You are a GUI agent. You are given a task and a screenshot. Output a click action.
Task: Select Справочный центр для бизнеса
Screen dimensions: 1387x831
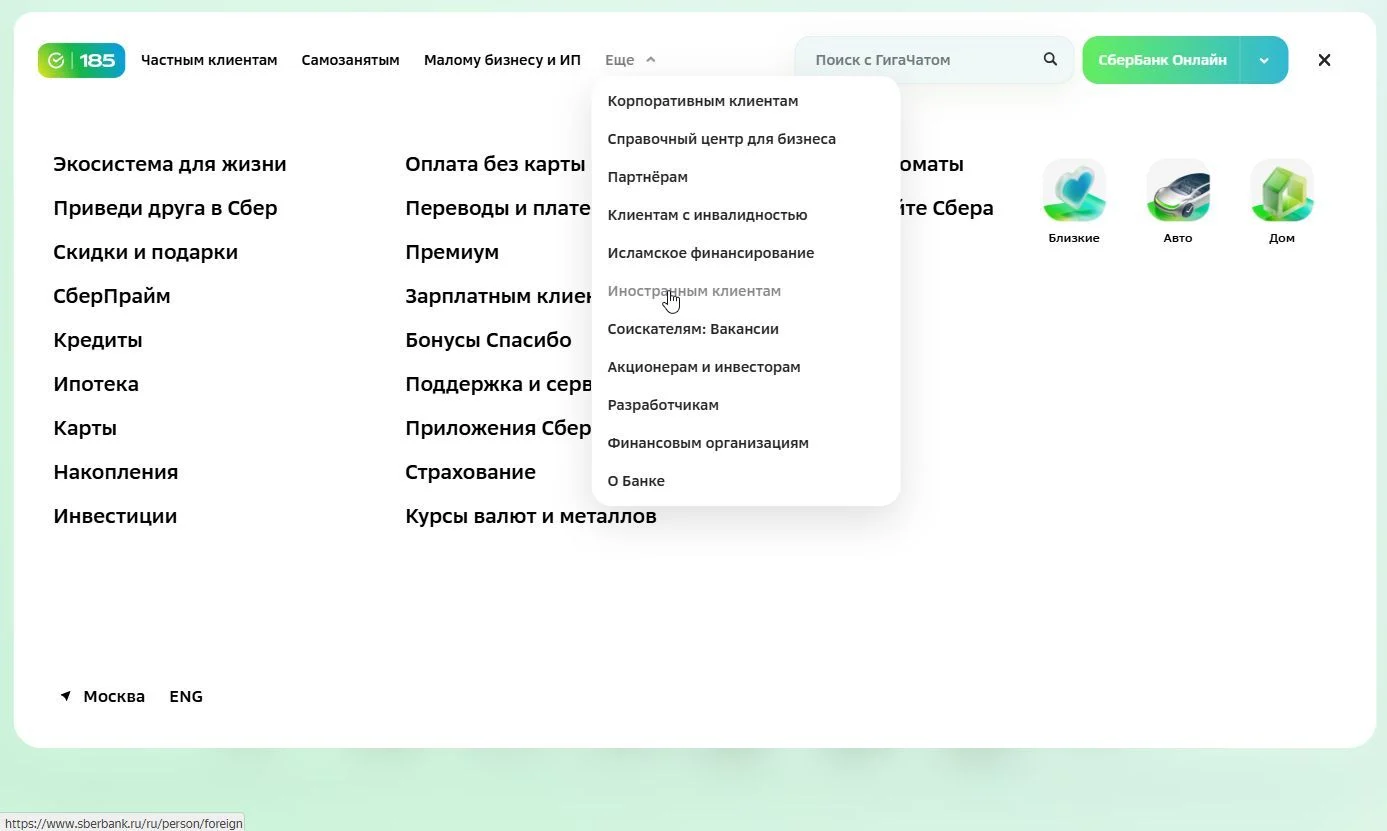click(x=722, y=139)
